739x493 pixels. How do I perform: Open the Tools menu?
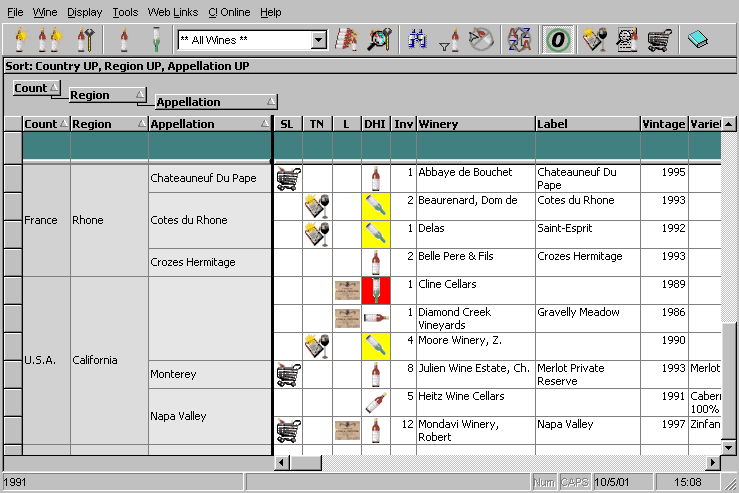coord(125,12)
